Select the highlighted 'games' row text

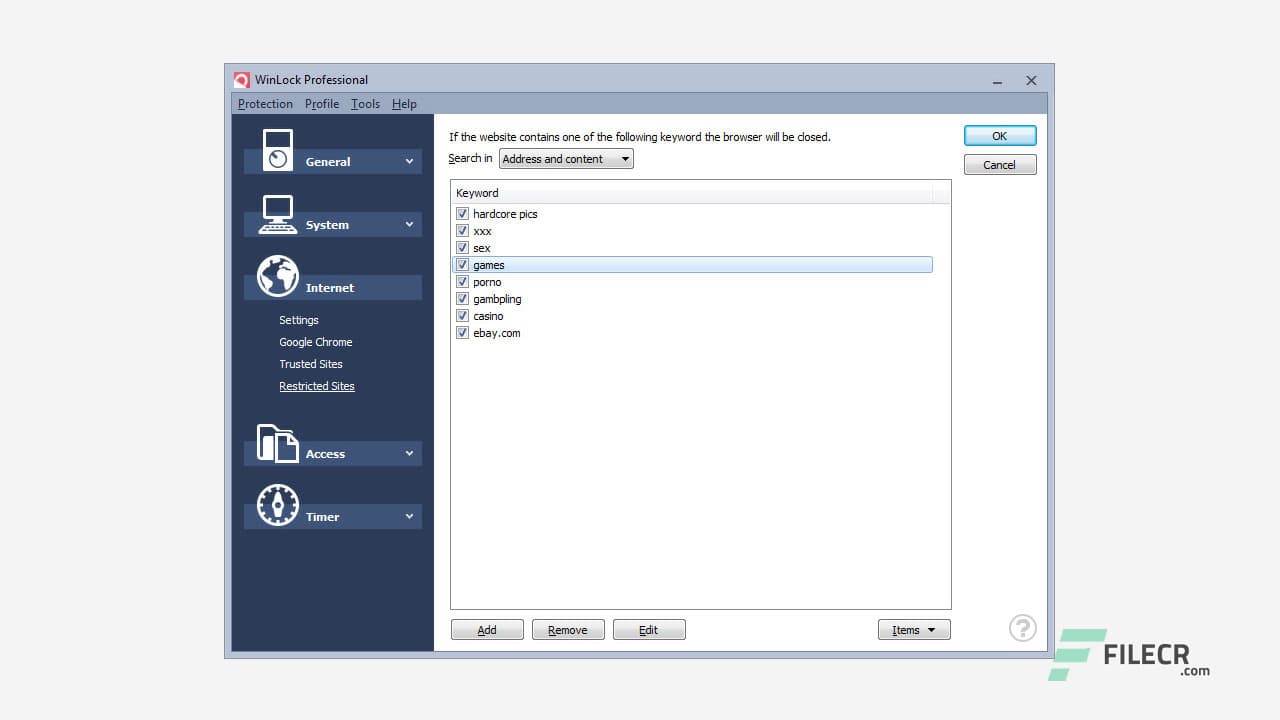pos(489,265)
